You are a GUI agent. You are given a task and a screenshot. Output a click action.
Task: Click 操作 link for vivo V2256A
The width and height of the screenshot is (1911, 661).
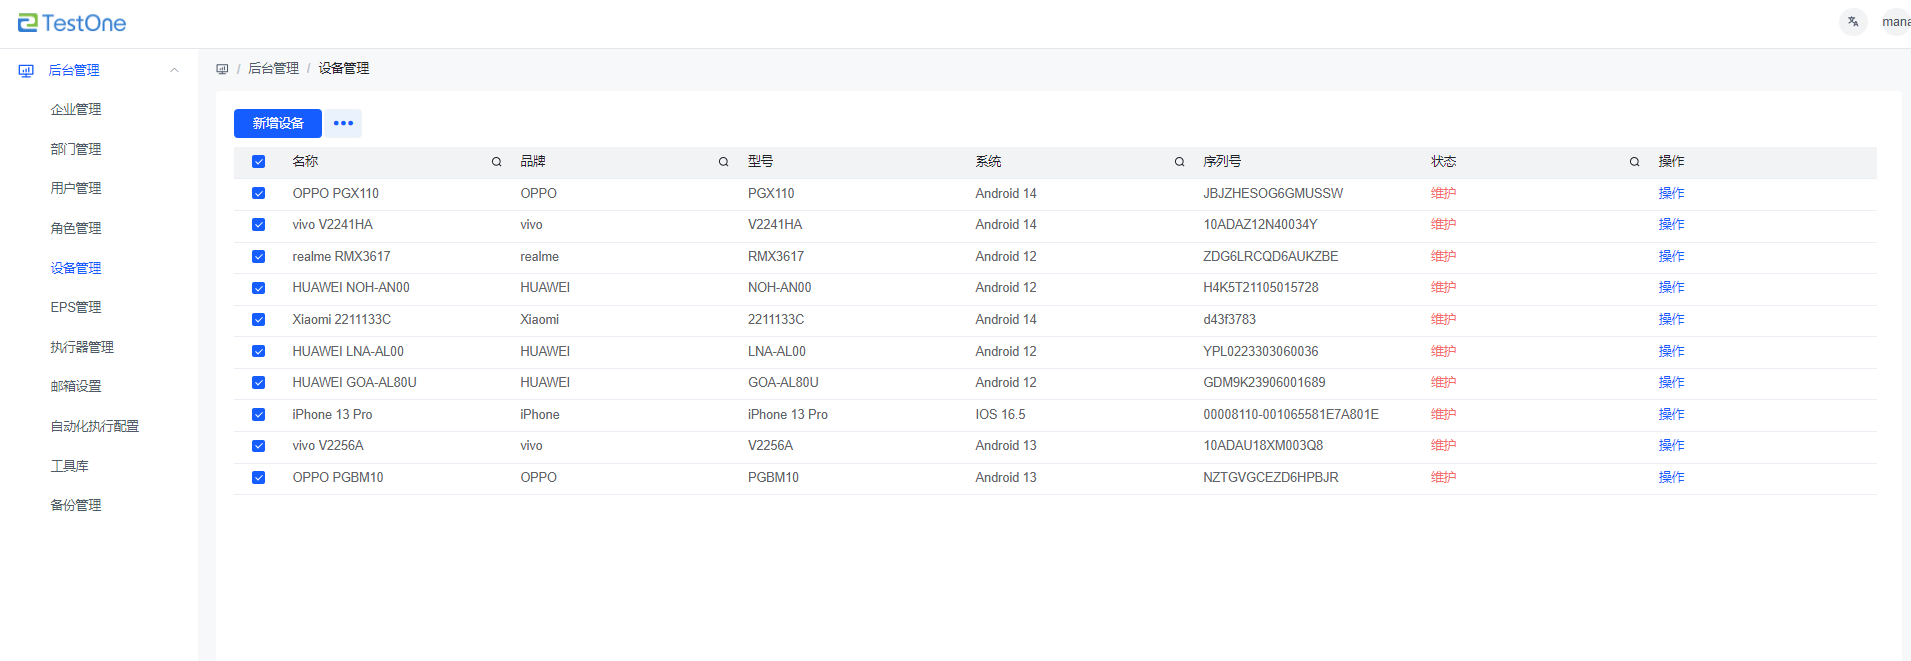pos(1671,445)
